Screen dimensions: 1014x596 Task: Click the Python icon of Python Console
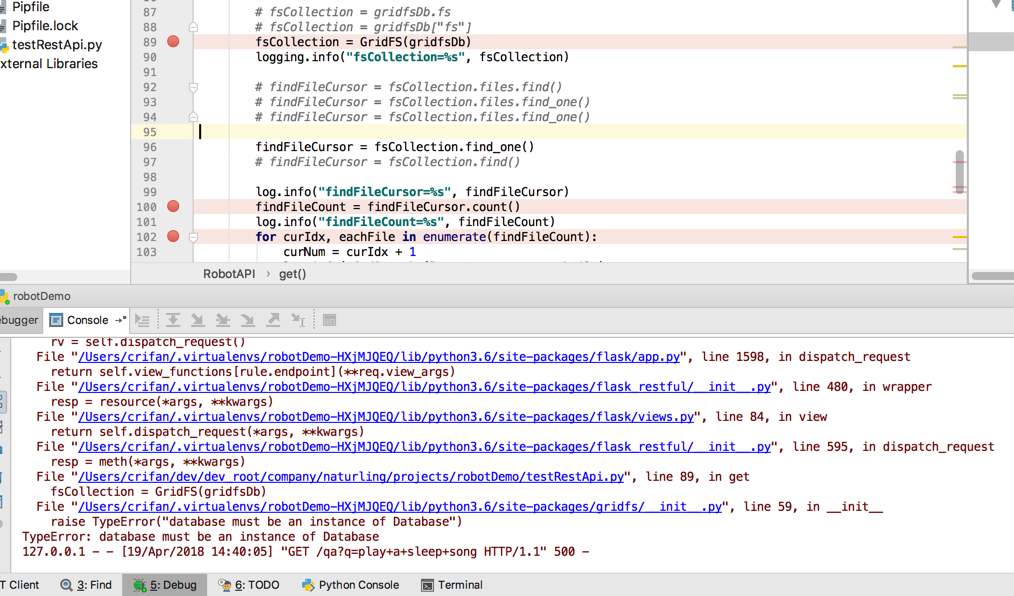pyautogui.click(x=308, y=585)
